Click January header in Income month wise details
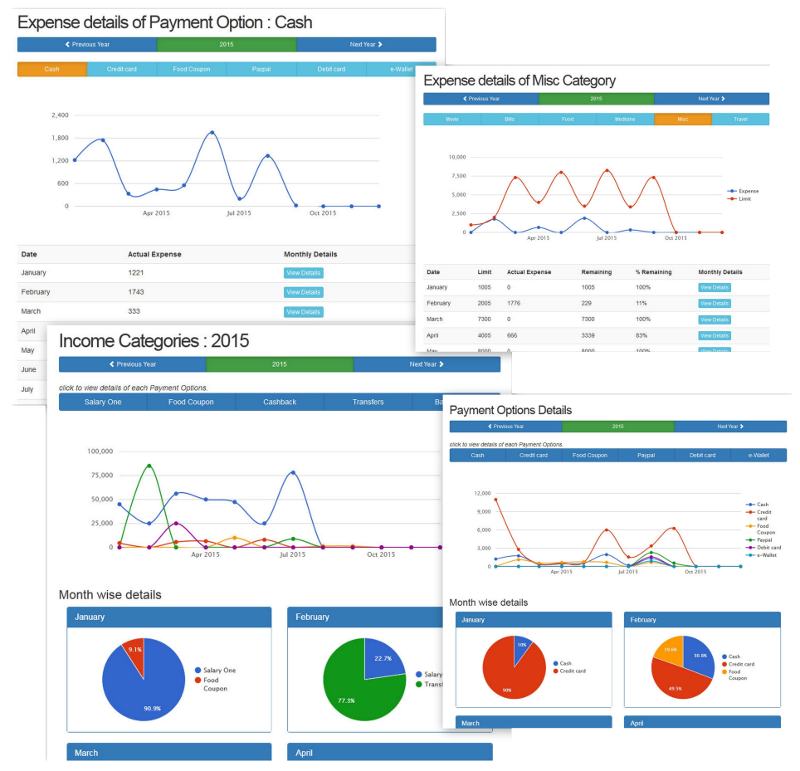This screenshot has height=771, width=800. (x=169, y=617)
